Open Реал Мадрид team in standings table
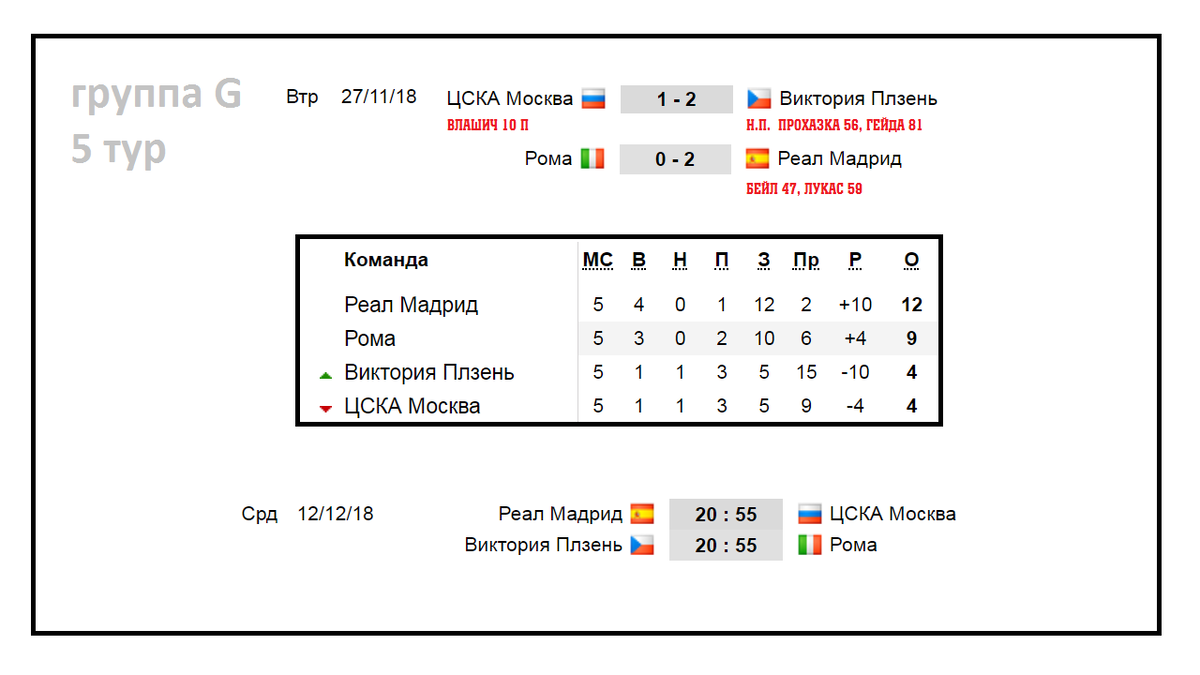1200x675 pixels. (411, 305)
